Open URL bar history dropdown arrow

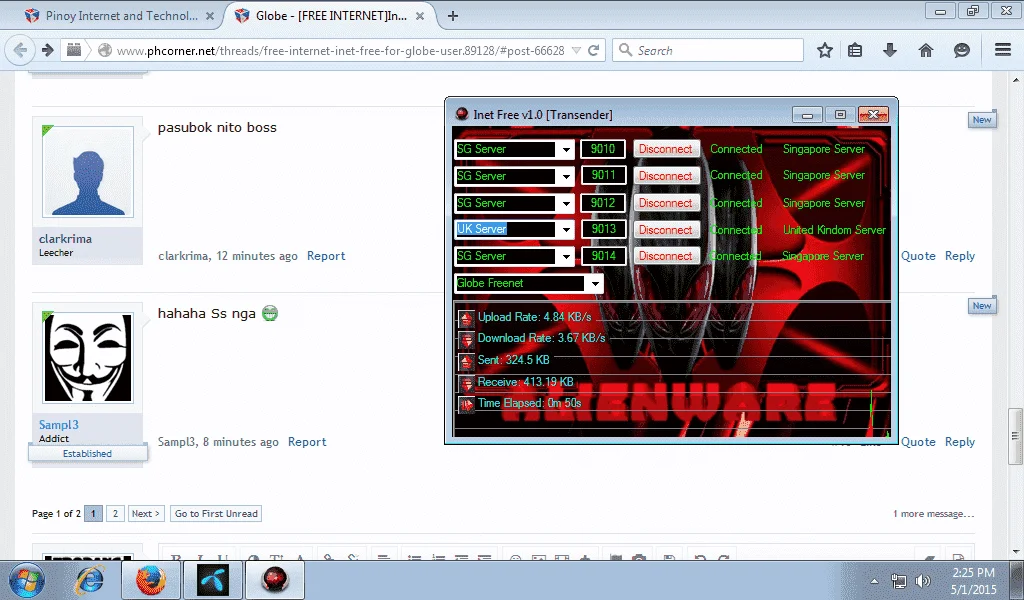tap(576, 50)
